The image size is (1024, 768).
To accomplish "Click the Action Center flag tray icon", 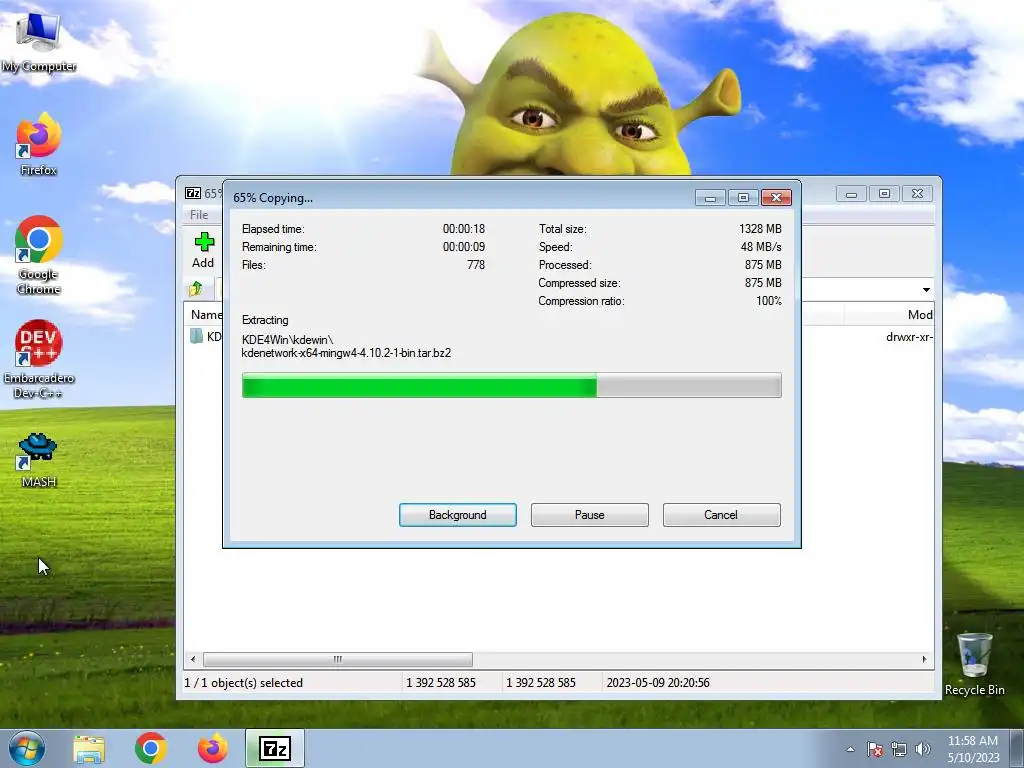I will [x=875, y=749].
